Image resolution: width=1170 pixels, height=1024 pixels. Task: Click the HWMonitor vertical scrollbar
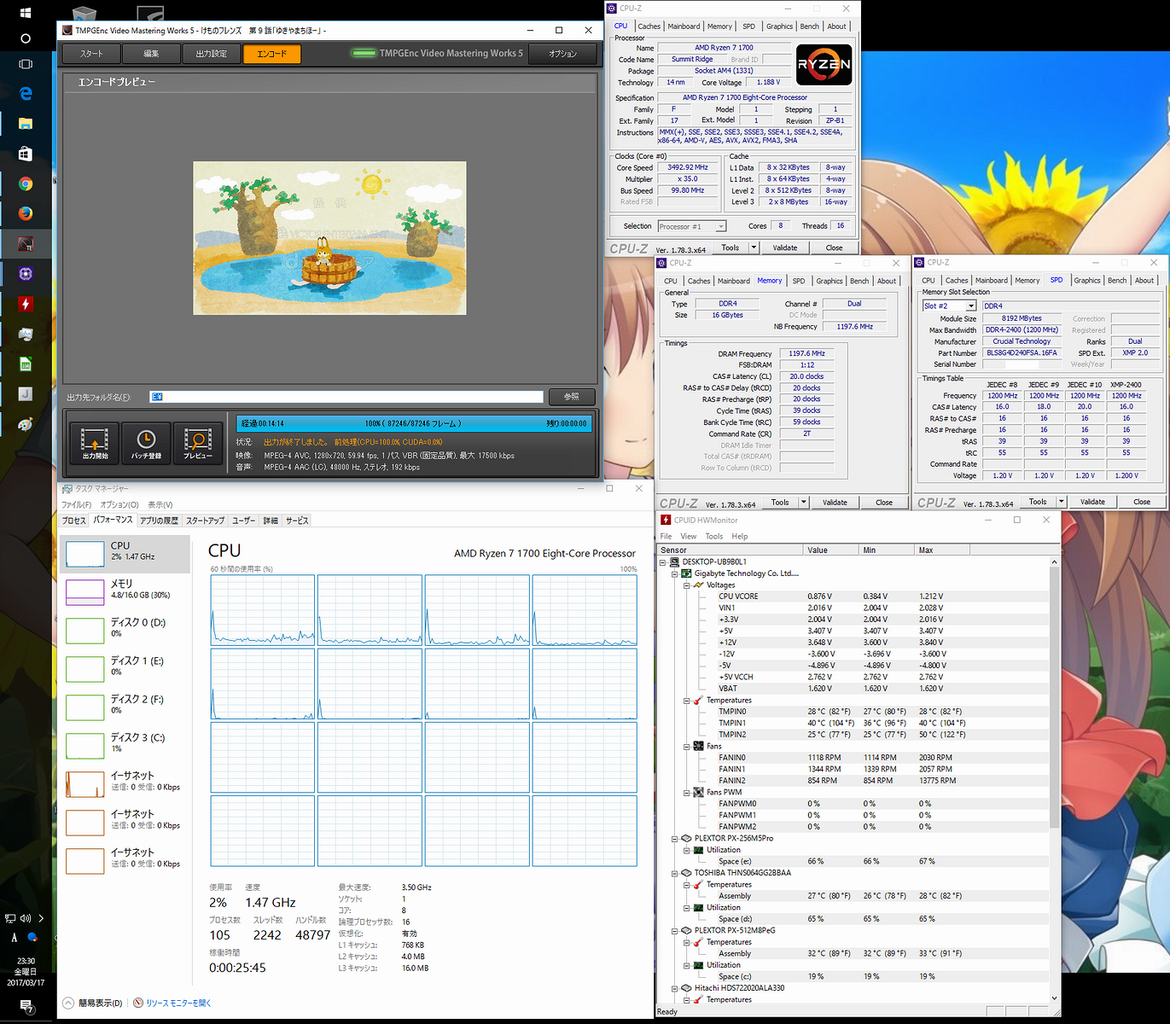tap(1054, 780)
